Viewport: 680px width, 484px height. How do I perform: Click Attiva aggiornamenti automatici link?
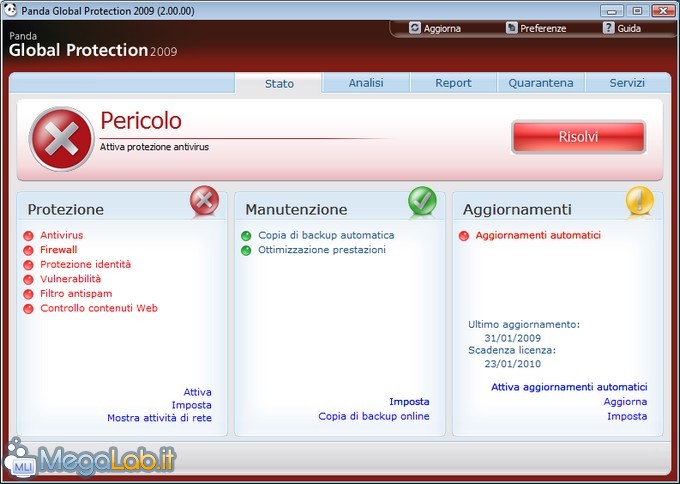click(x=569, y=387)
